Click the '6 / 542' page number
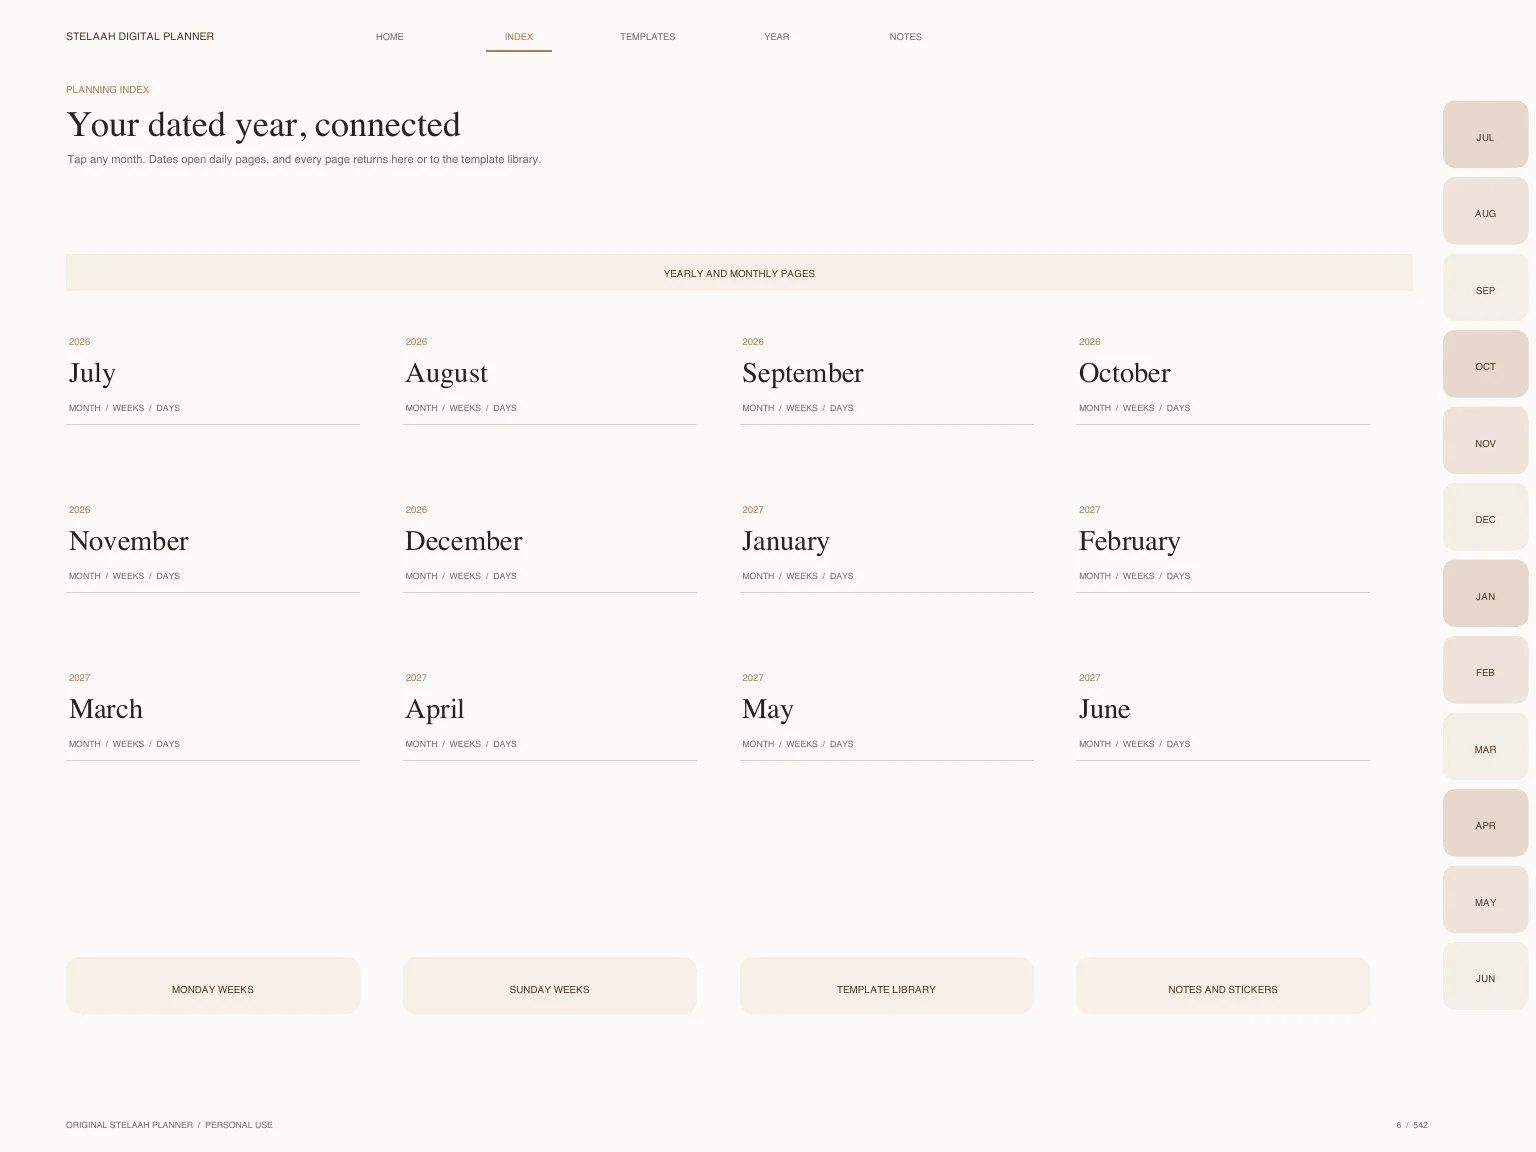The image size is (1536, 1152). tap(1412, 1125)
